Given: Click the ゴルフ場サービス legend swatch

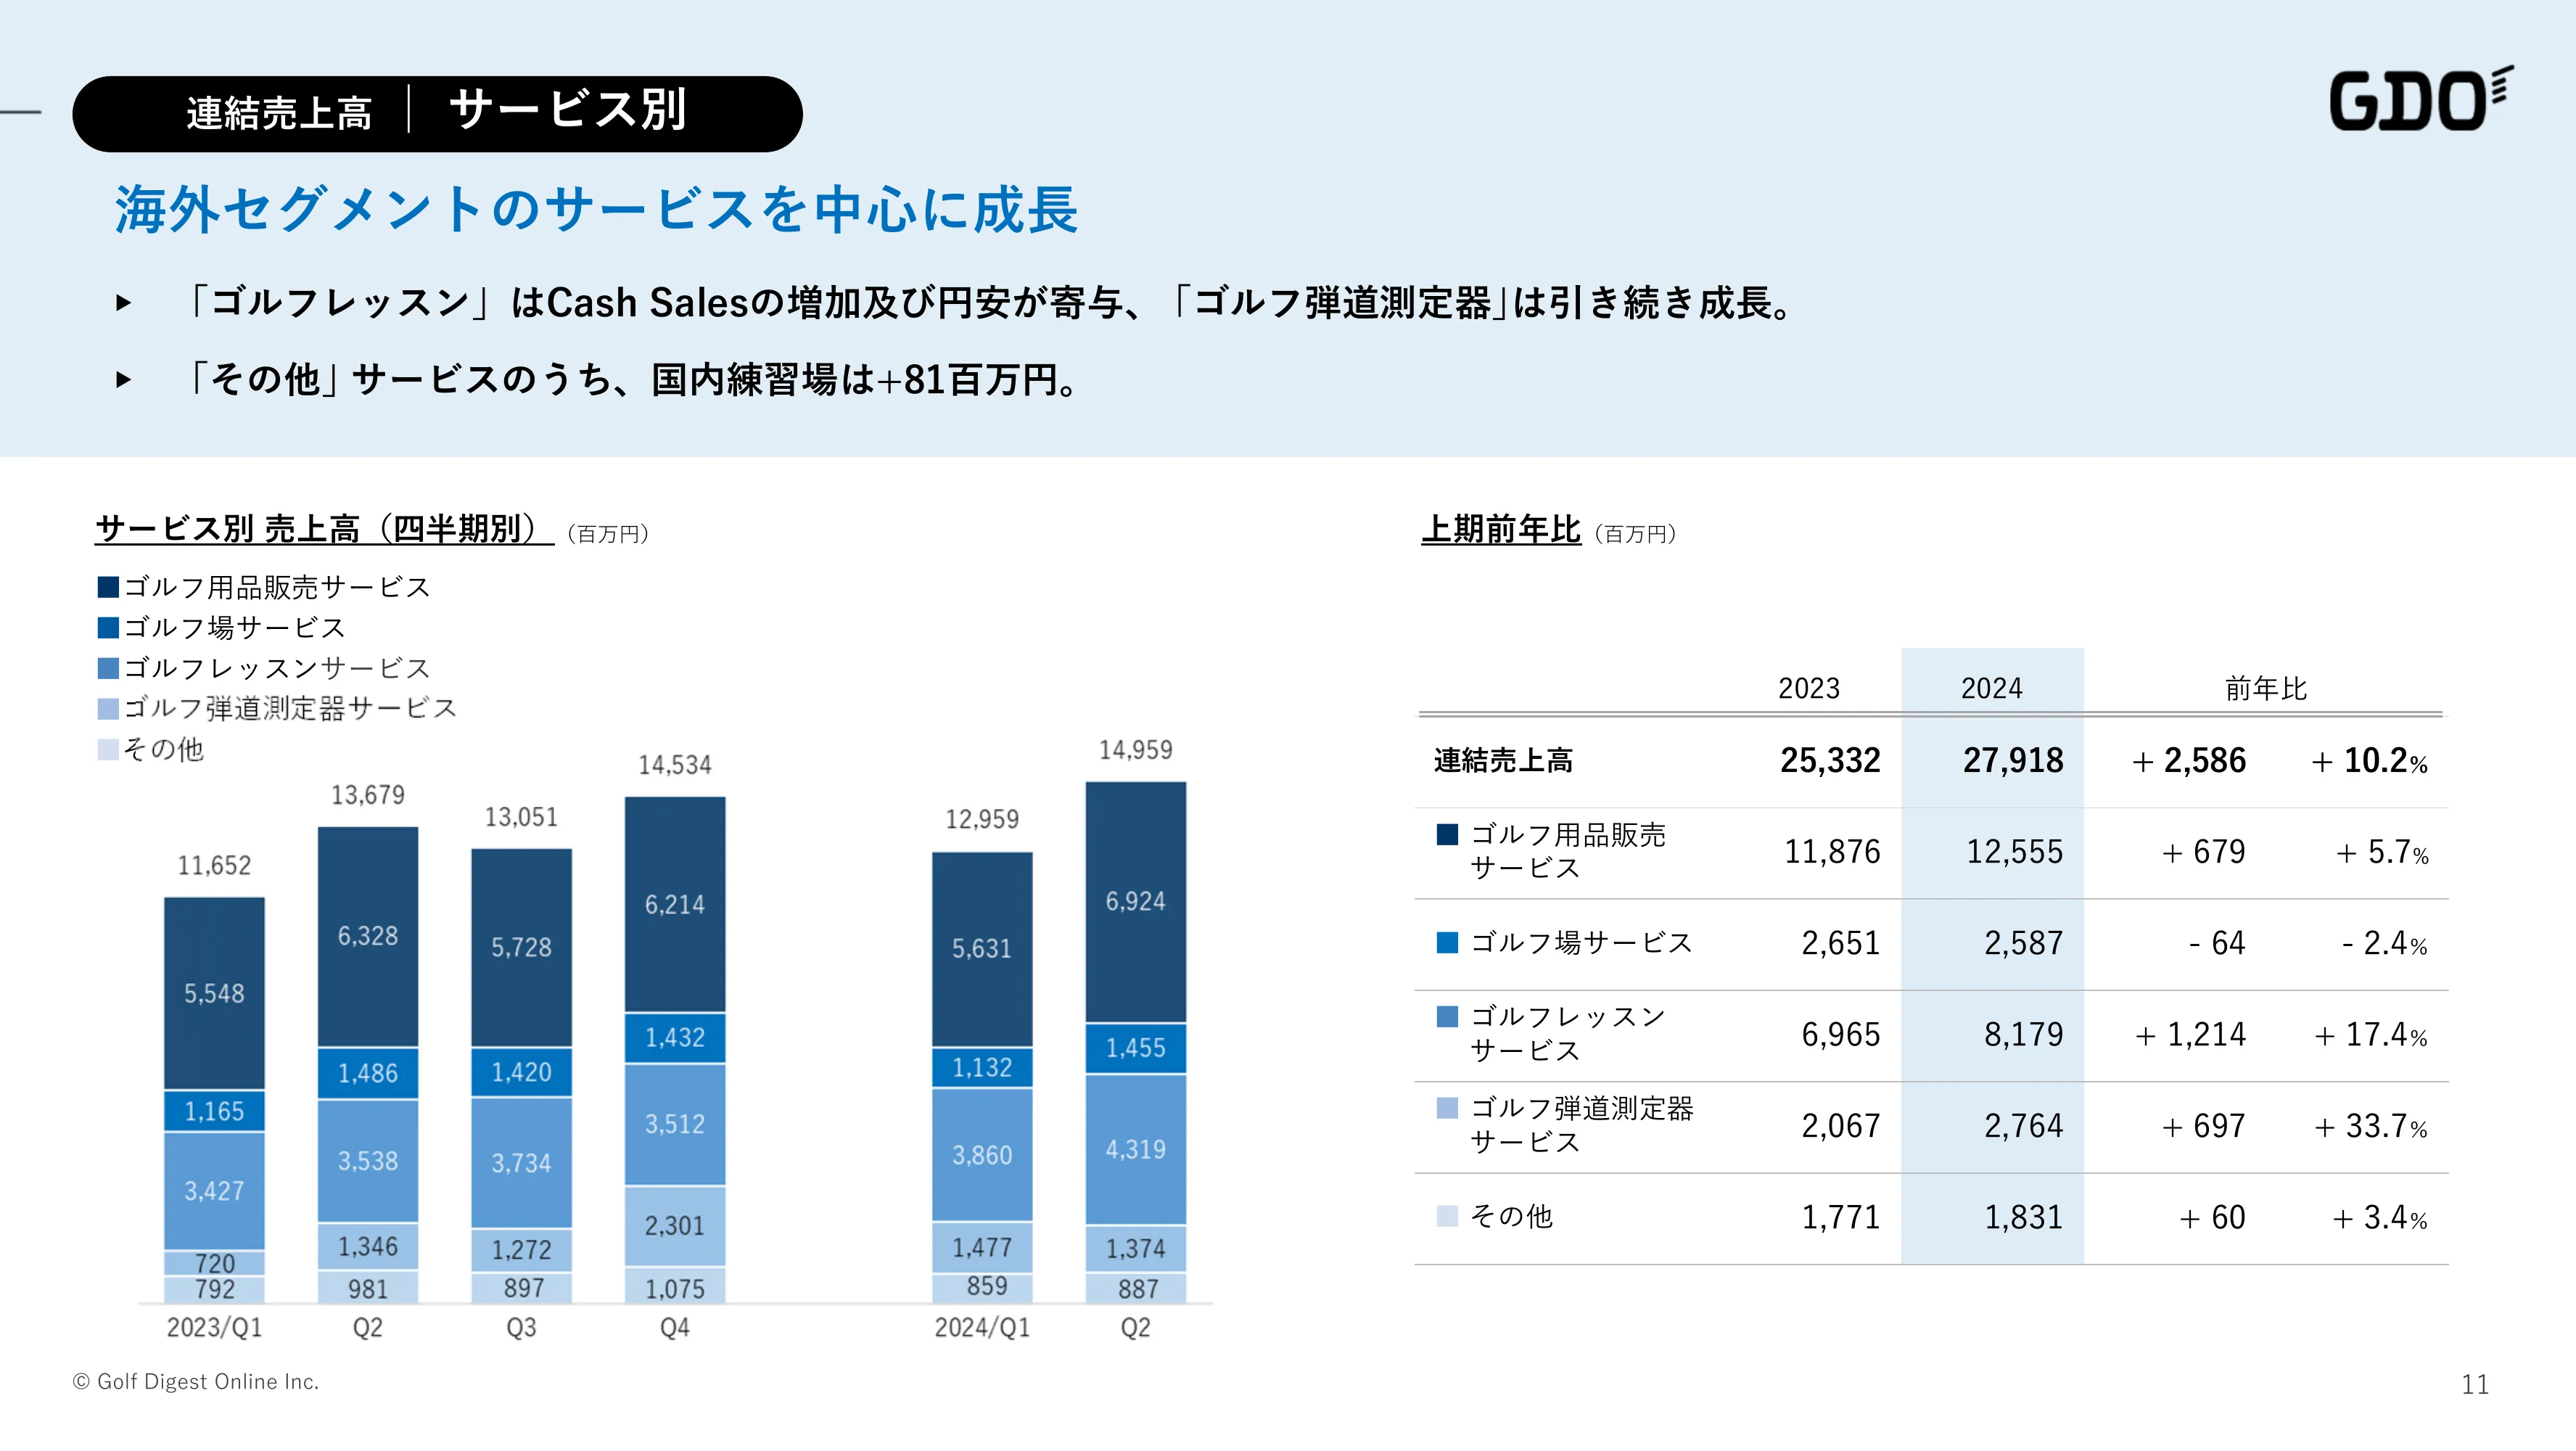Looking at the screenshot, I should coord(108,627).
